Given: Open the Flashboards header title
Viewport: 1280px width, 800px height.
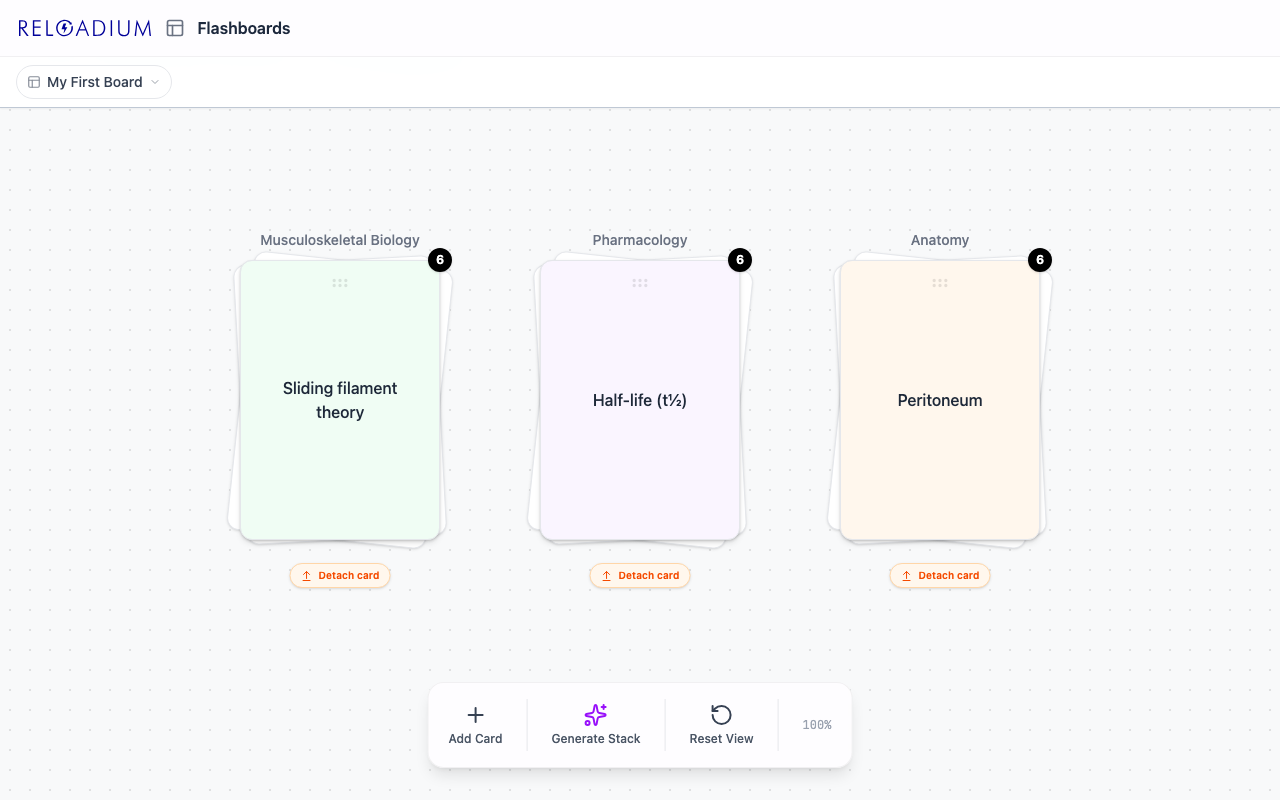Looking at the screenshot, I should [244, 28].
